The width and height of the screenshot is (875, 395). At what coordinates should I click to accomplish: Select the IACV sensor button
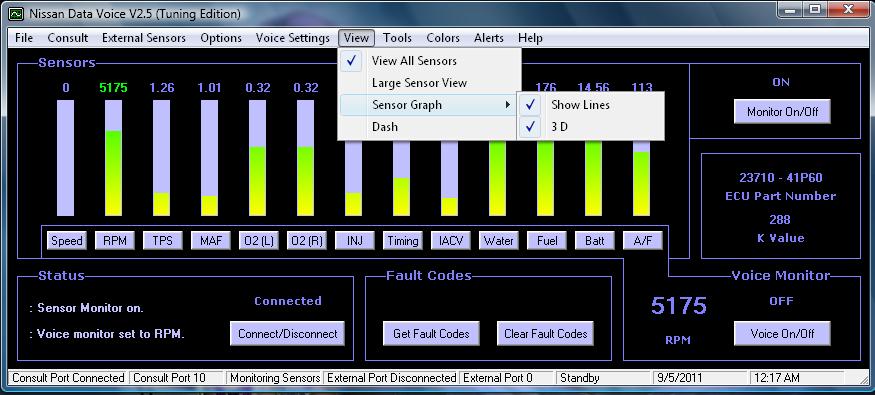tap(450, 241)
